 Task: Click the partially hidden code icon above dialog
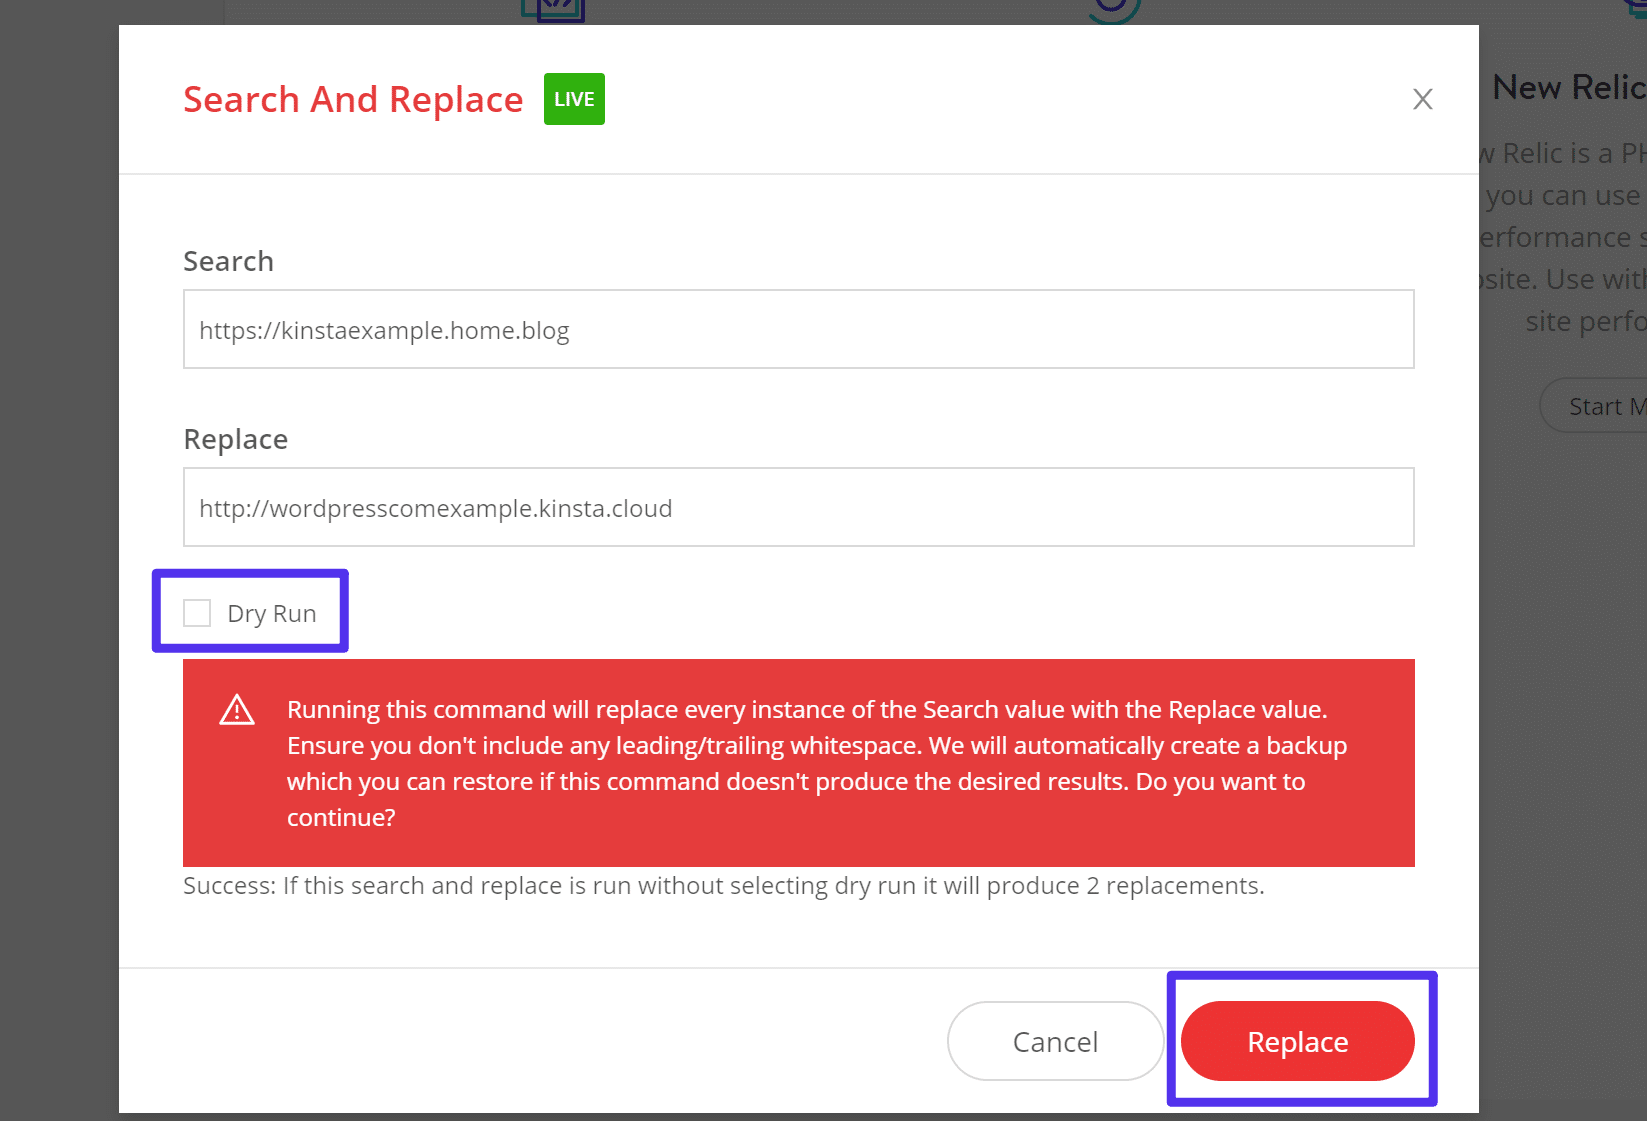553,10
